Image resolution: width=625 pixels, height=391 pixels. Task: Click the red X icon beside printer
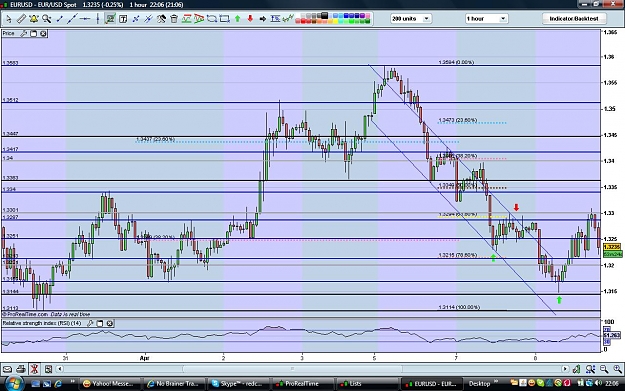34,369
